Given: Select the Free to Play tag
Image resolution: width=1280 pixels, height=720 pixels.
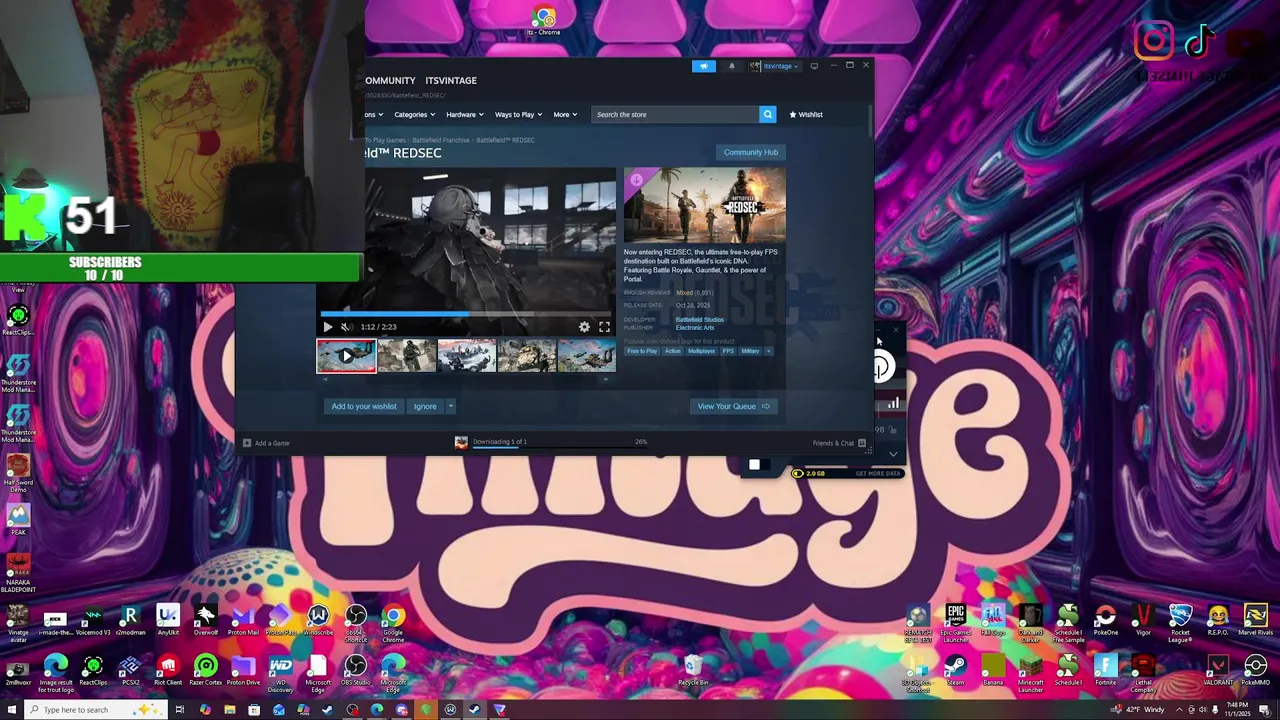Looking at the screenshot, I should pos(642,351).
